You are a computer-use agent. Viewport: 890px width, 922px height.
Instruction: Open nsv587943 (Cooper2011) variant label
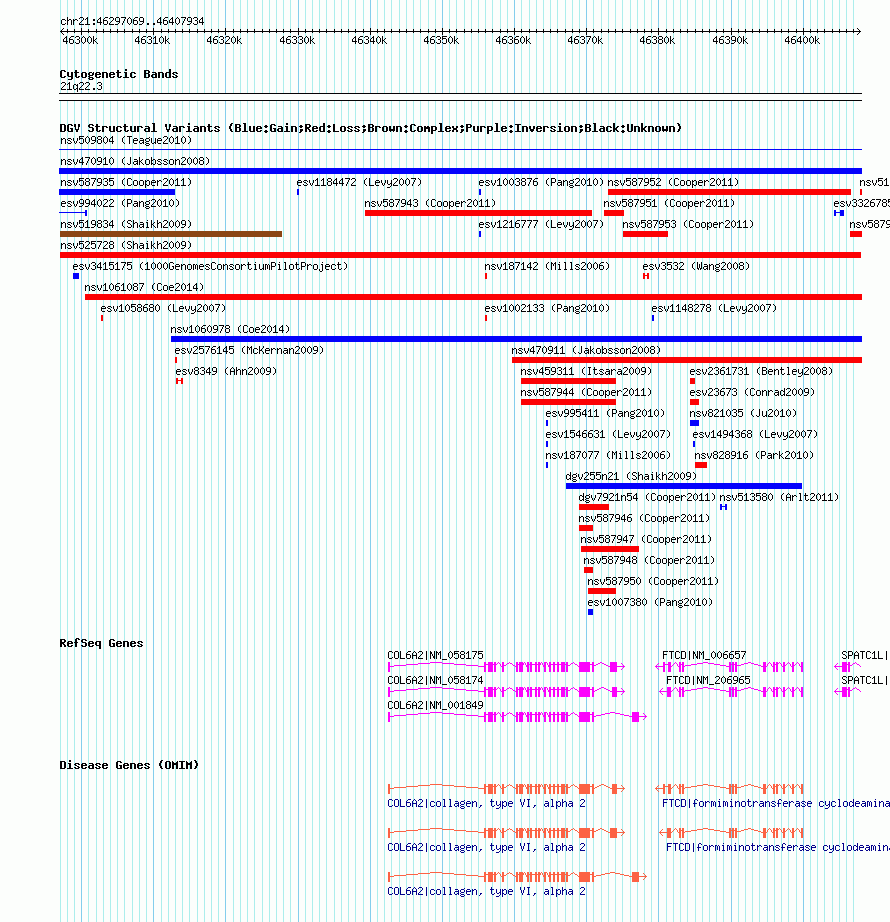[x=430, y=203]
